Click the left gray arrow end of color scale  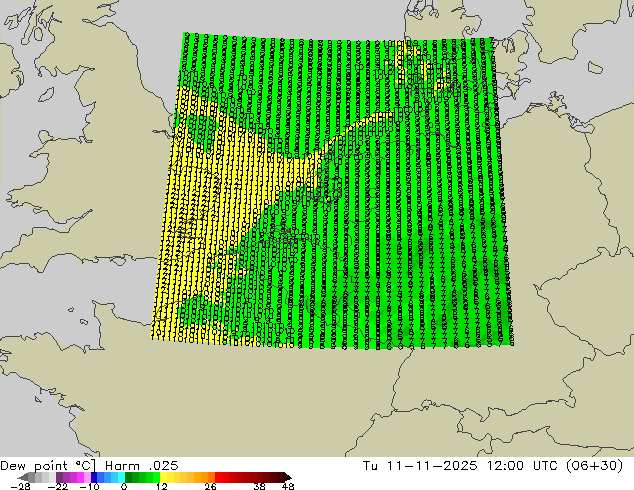23,477
